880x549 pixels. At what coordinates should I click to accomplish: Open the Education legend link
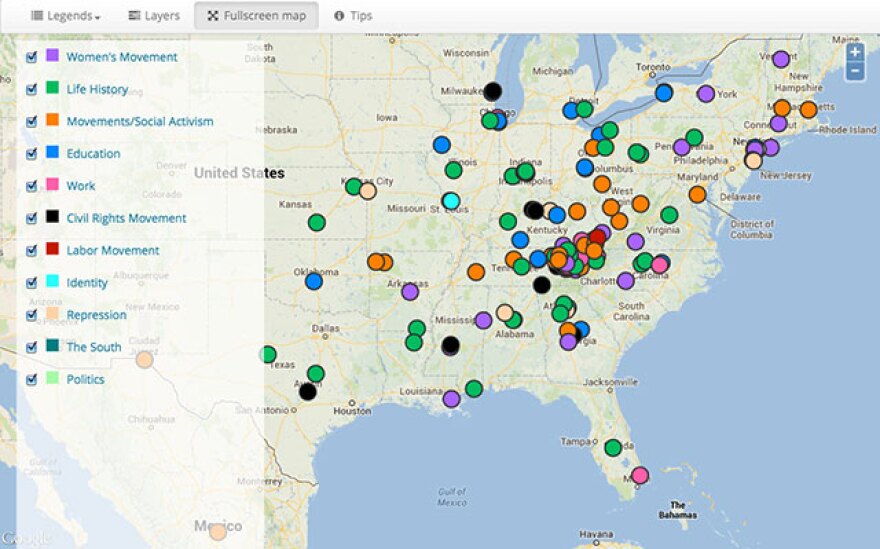[x=93, y=154]
